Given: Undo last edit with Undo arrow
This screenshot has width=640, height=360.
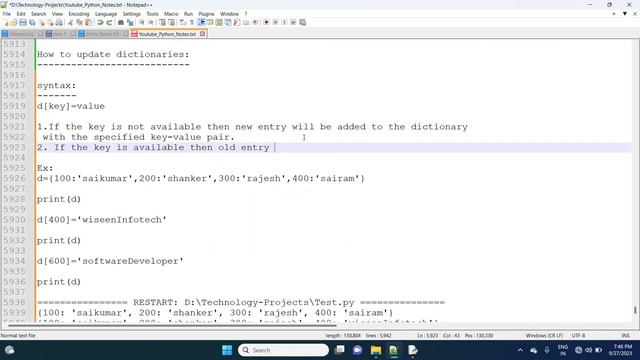Looking at the screenshot, I should pyautogui.click(x=100, y=22).
